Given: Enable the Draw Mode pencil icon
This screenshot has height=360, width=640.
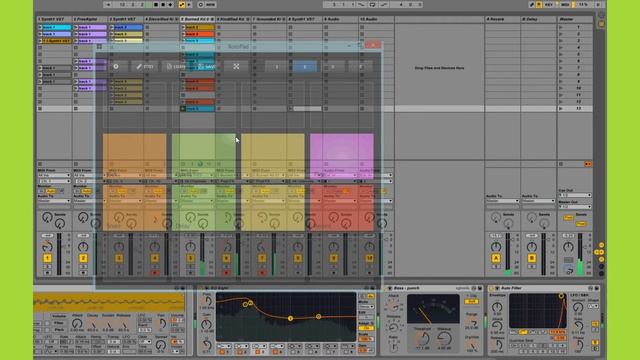Looking at the screenshot, I should click(x=532, y=4).
